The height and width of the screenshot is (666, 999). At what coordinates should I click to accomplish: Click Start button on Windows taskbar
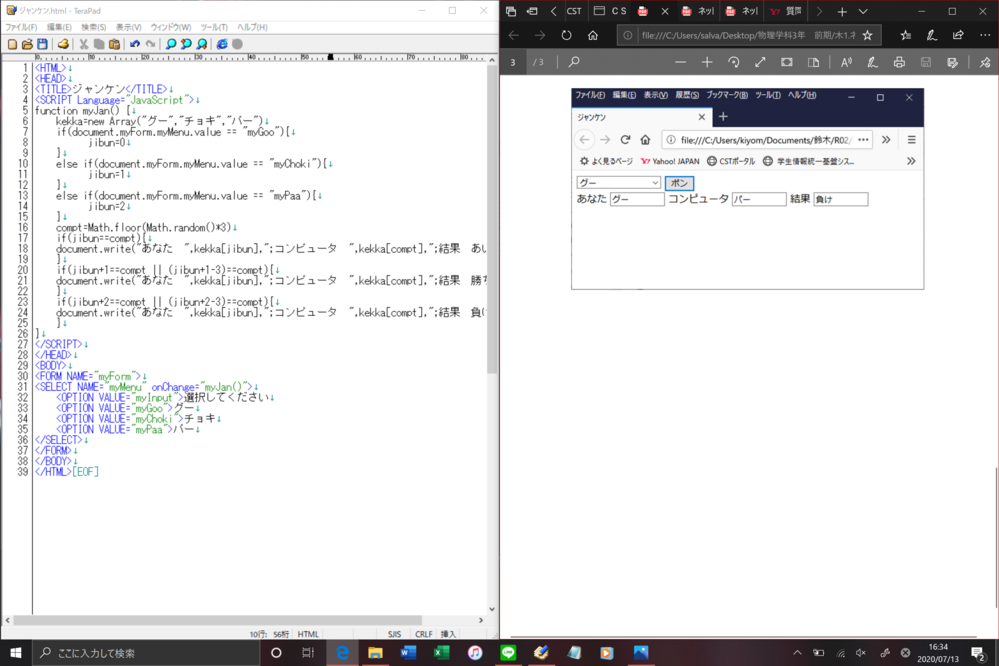[15, 653]
